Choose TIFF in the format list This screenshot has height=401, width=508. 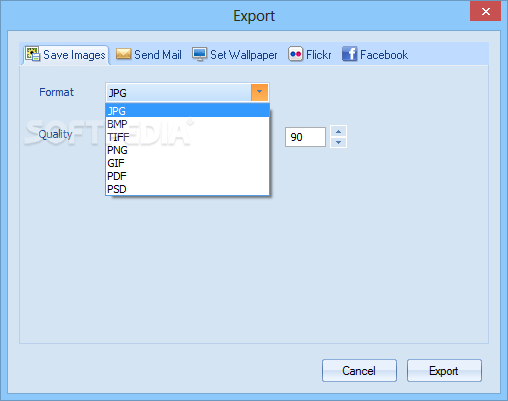click(x=187, y=137)
